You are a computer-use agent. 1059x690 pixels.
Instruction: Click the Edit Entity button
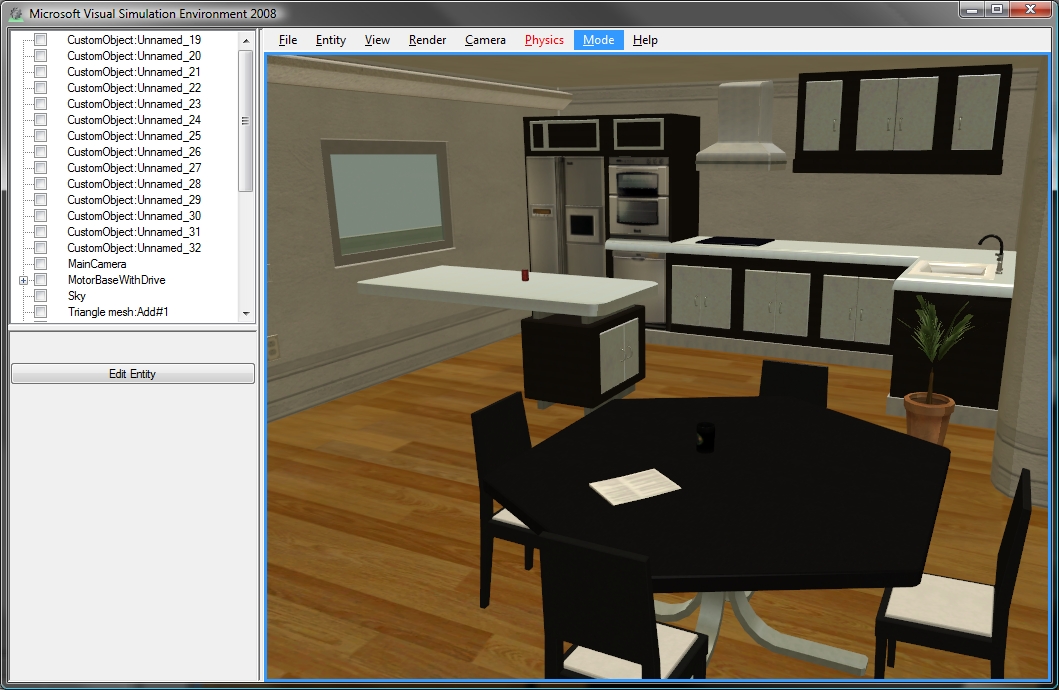point(132,373)
